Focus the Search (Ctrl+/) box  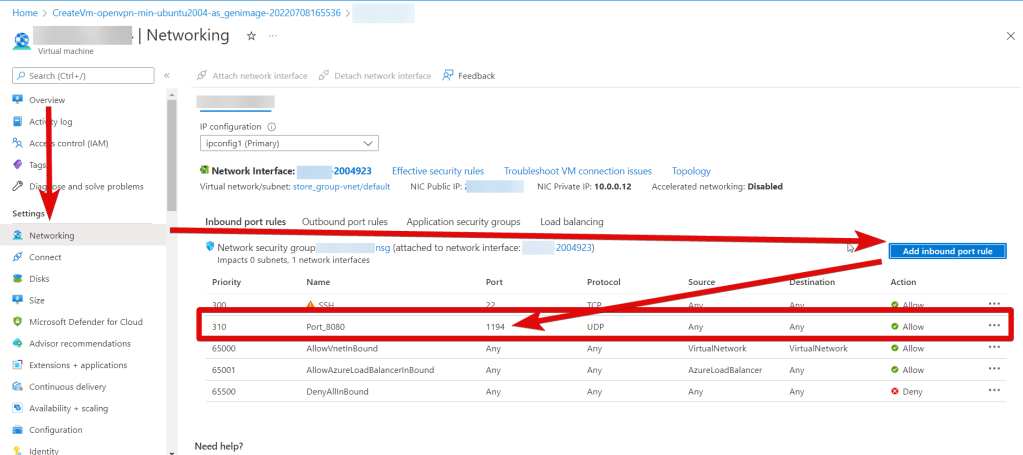[84, 76]
